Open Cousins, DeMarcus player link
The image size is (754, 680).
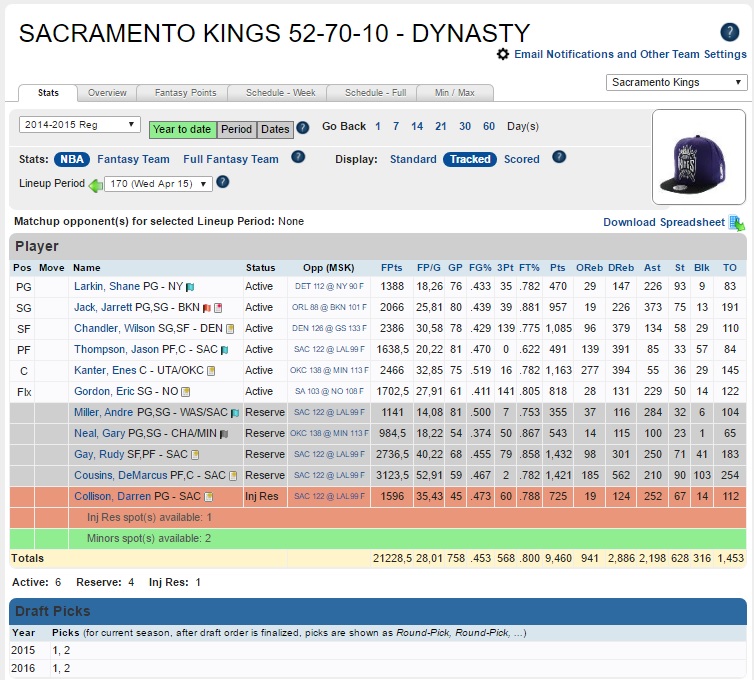coord(121,475)
